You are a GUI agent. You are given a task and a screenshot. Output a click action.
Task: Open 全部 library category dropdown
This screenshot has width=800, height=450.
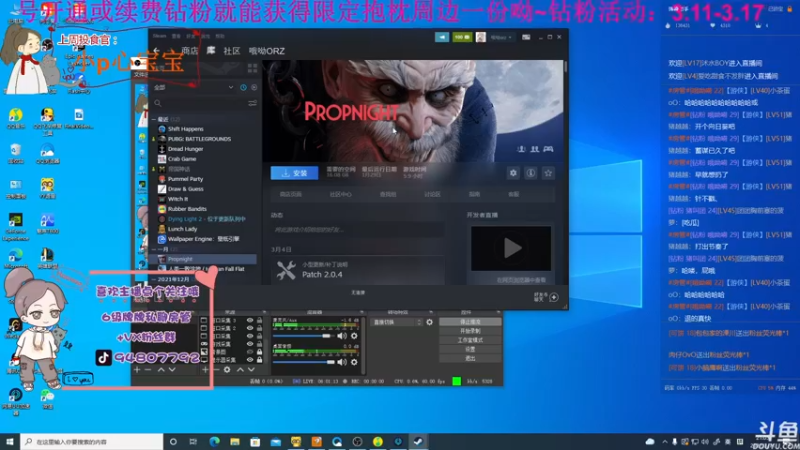(x=194, y=87)
